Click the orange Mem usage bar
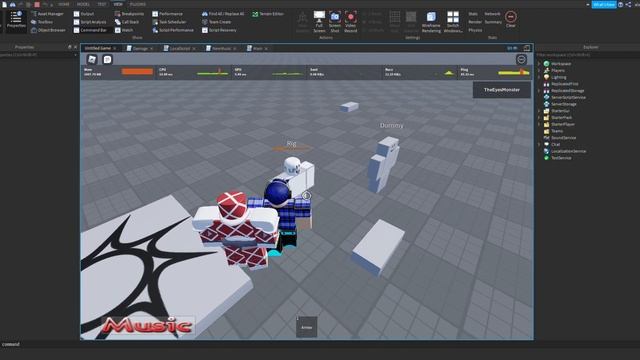This screenshot has height=360, width=640. click(138, 72)
